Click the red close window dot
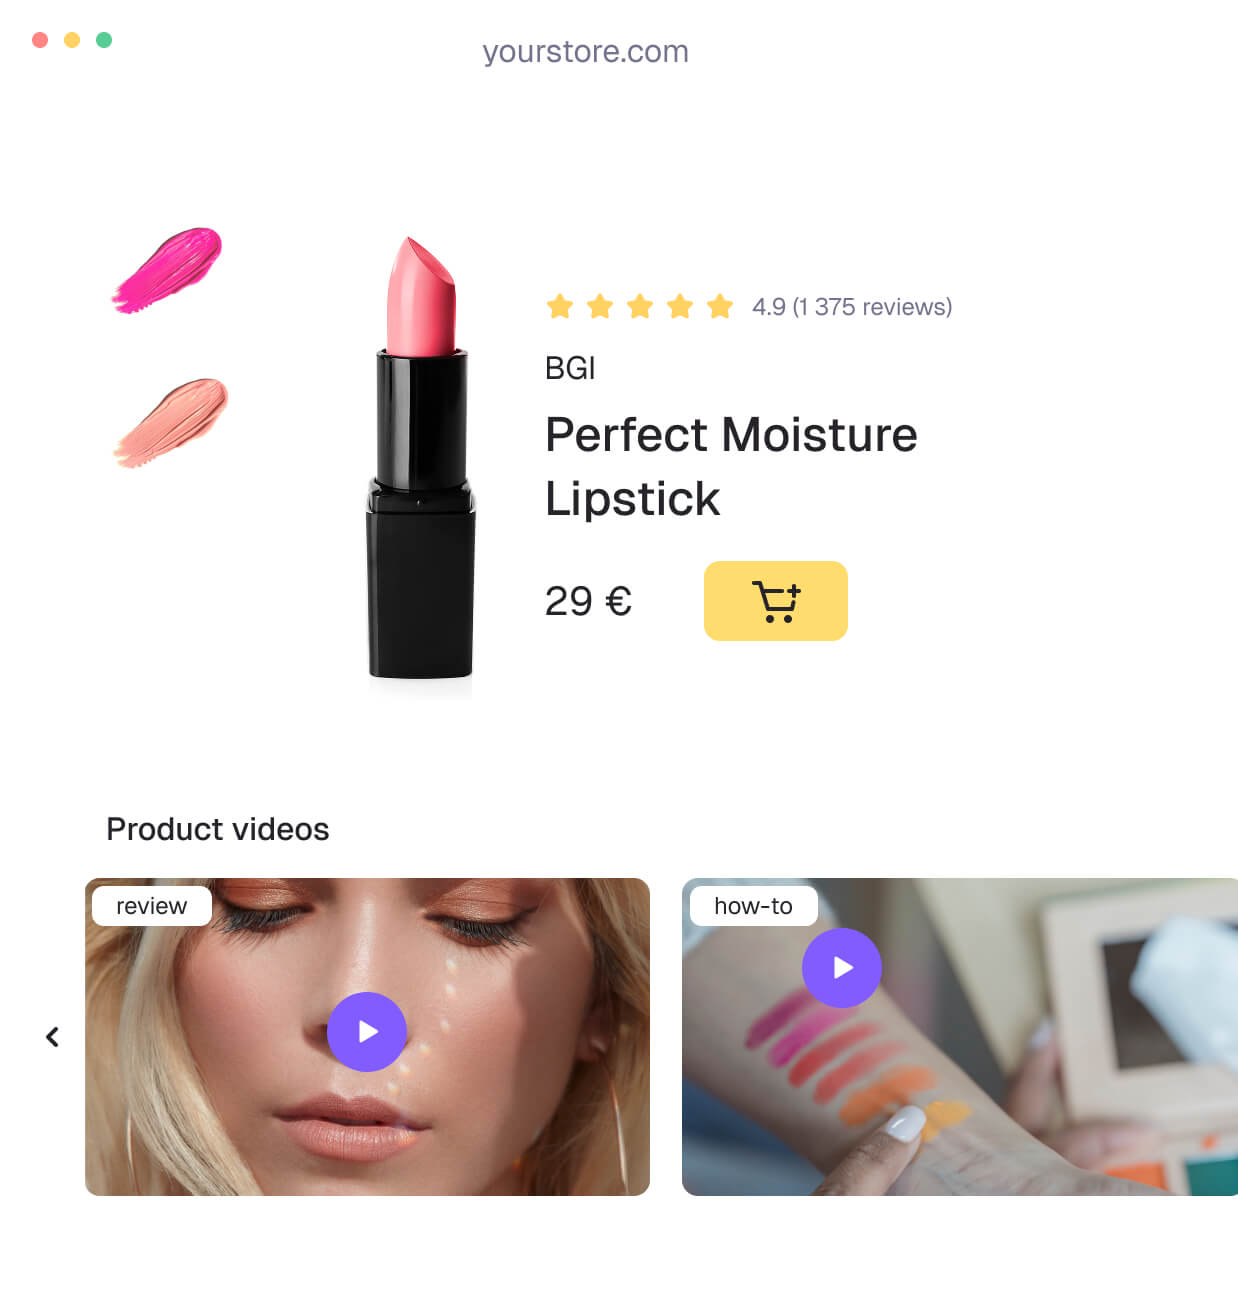The width and height of the screenshot is (1238, 1292). (40, 40)
